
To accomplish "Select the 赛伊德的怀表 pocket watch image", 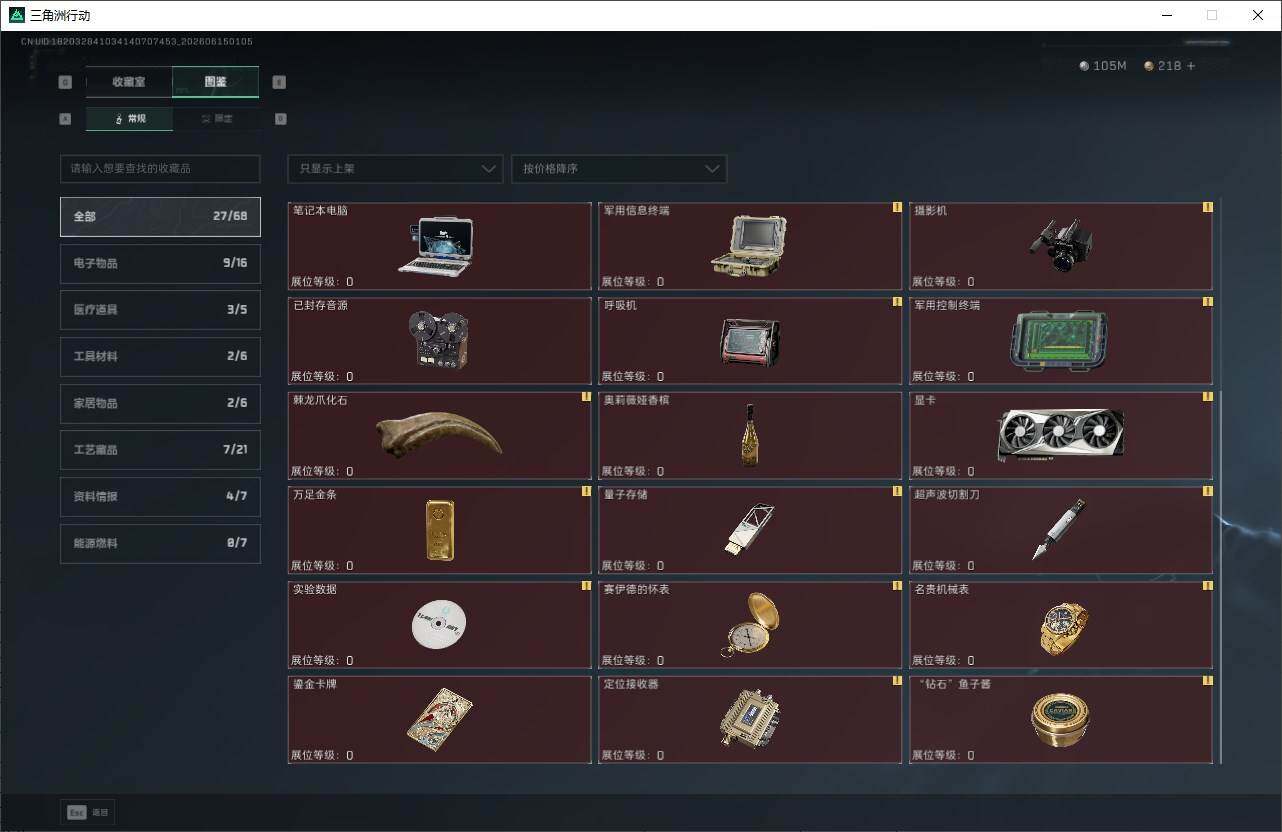I will tap(749, 625).
